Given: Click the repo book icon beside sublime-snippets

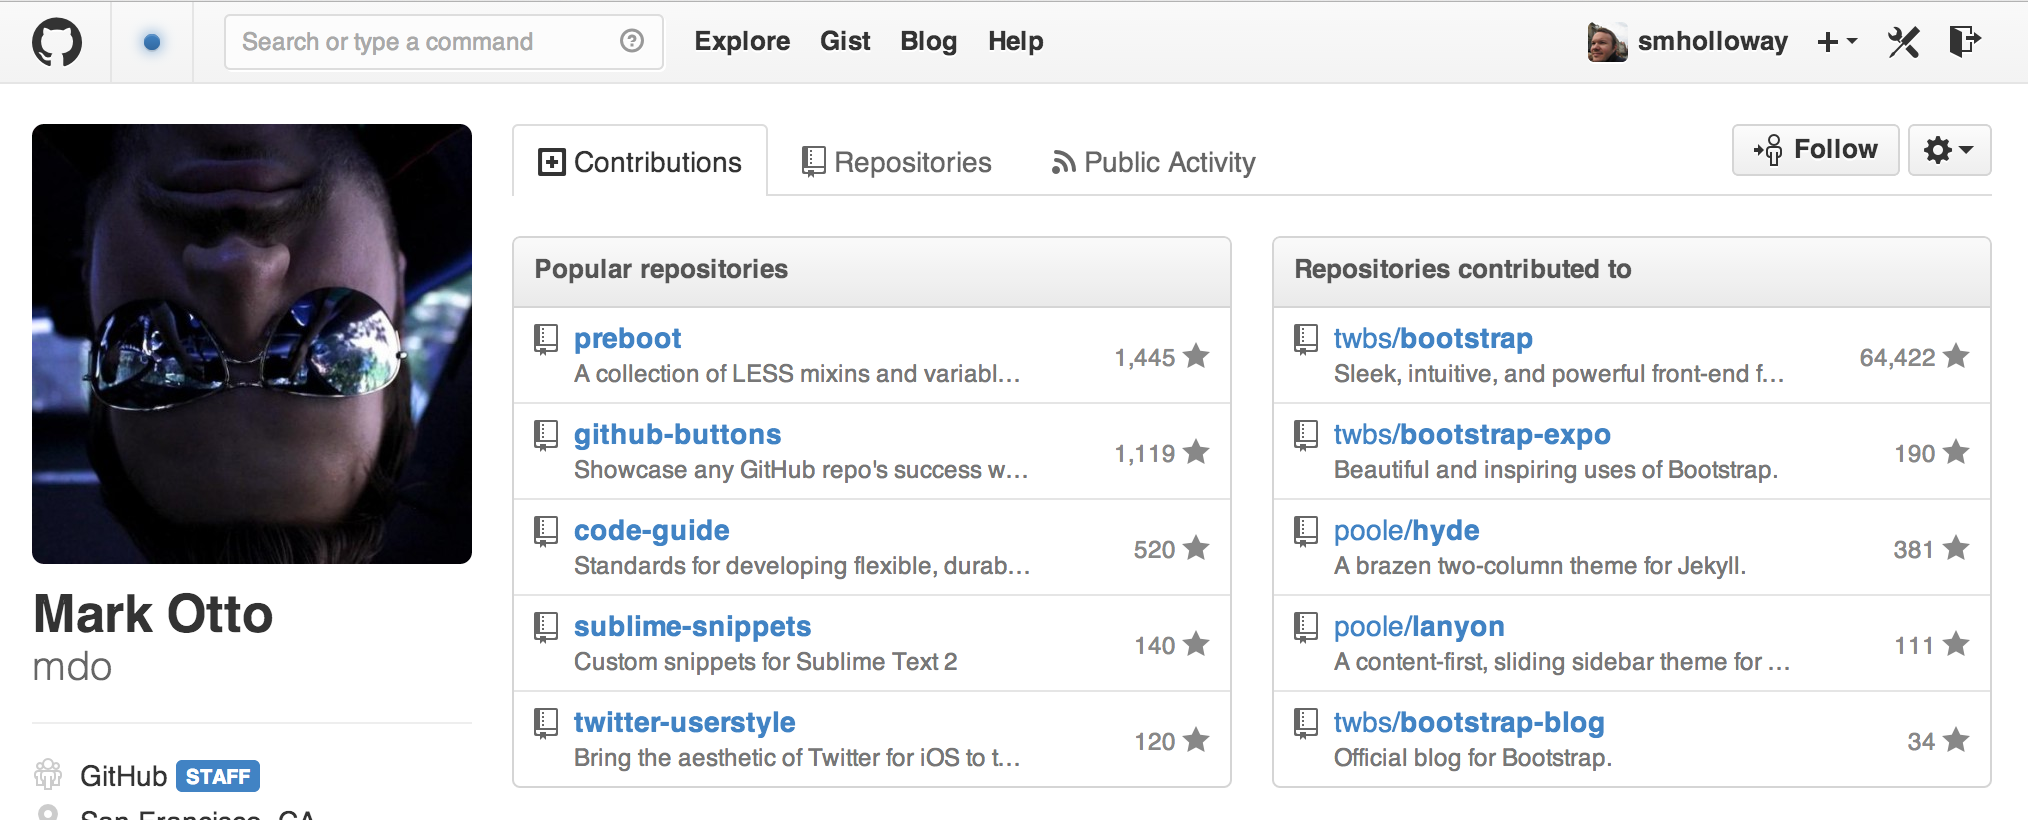Looking at the screenshot, I should coord(546,627).
